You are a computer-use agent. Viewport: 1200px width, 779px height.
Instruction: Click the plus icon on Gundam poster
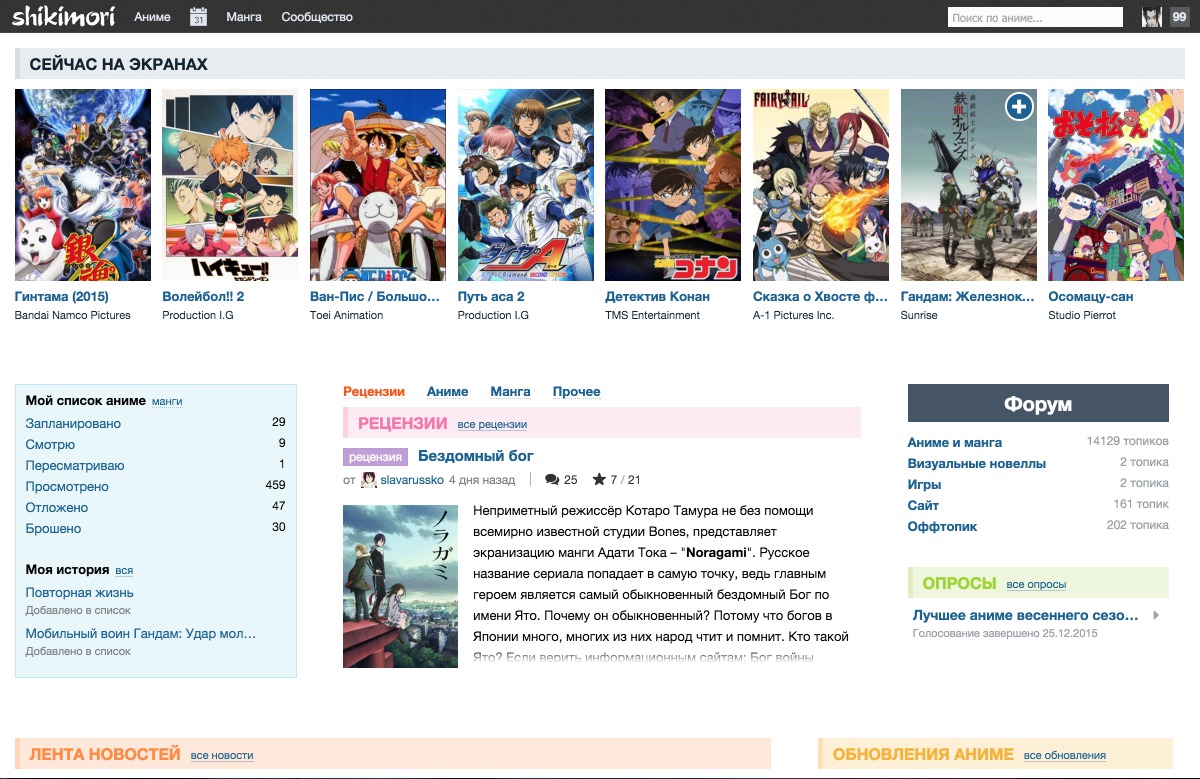[1019, 107]
